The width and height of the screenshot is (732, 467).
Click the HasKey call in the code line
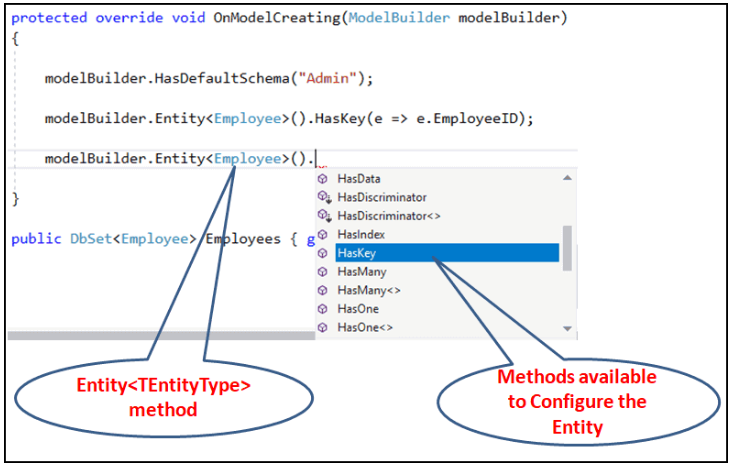(x=339, y=119)
